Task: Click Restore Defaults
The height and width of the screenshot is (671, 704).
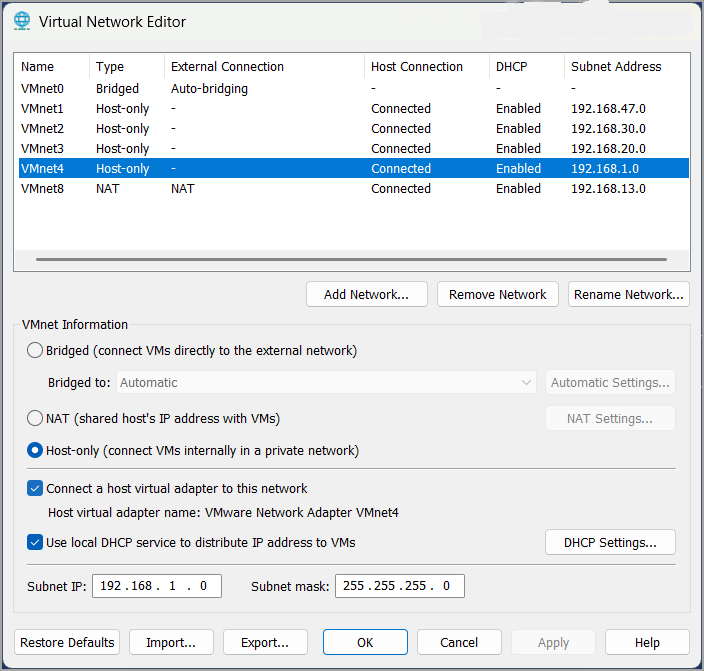Action: [67, 642]
